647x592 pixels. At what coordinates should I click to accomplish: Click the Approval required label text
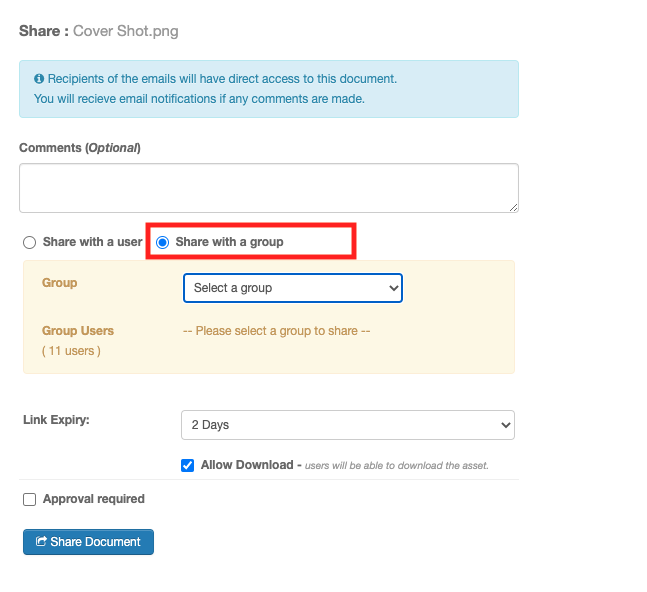94,499
